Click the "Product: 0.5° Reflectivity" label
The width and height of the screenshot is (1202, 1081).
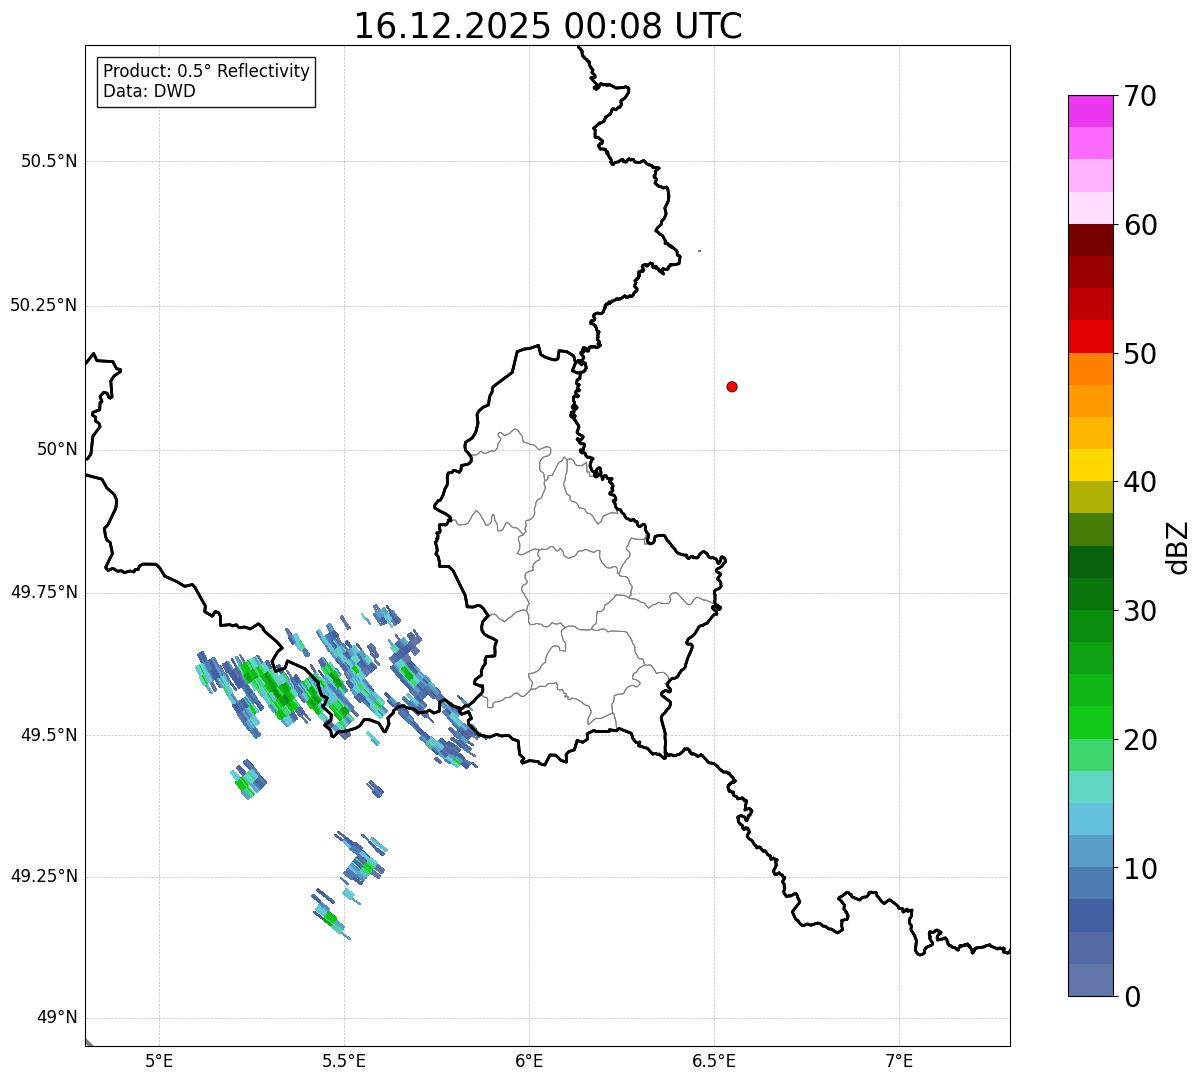point(206,71)
